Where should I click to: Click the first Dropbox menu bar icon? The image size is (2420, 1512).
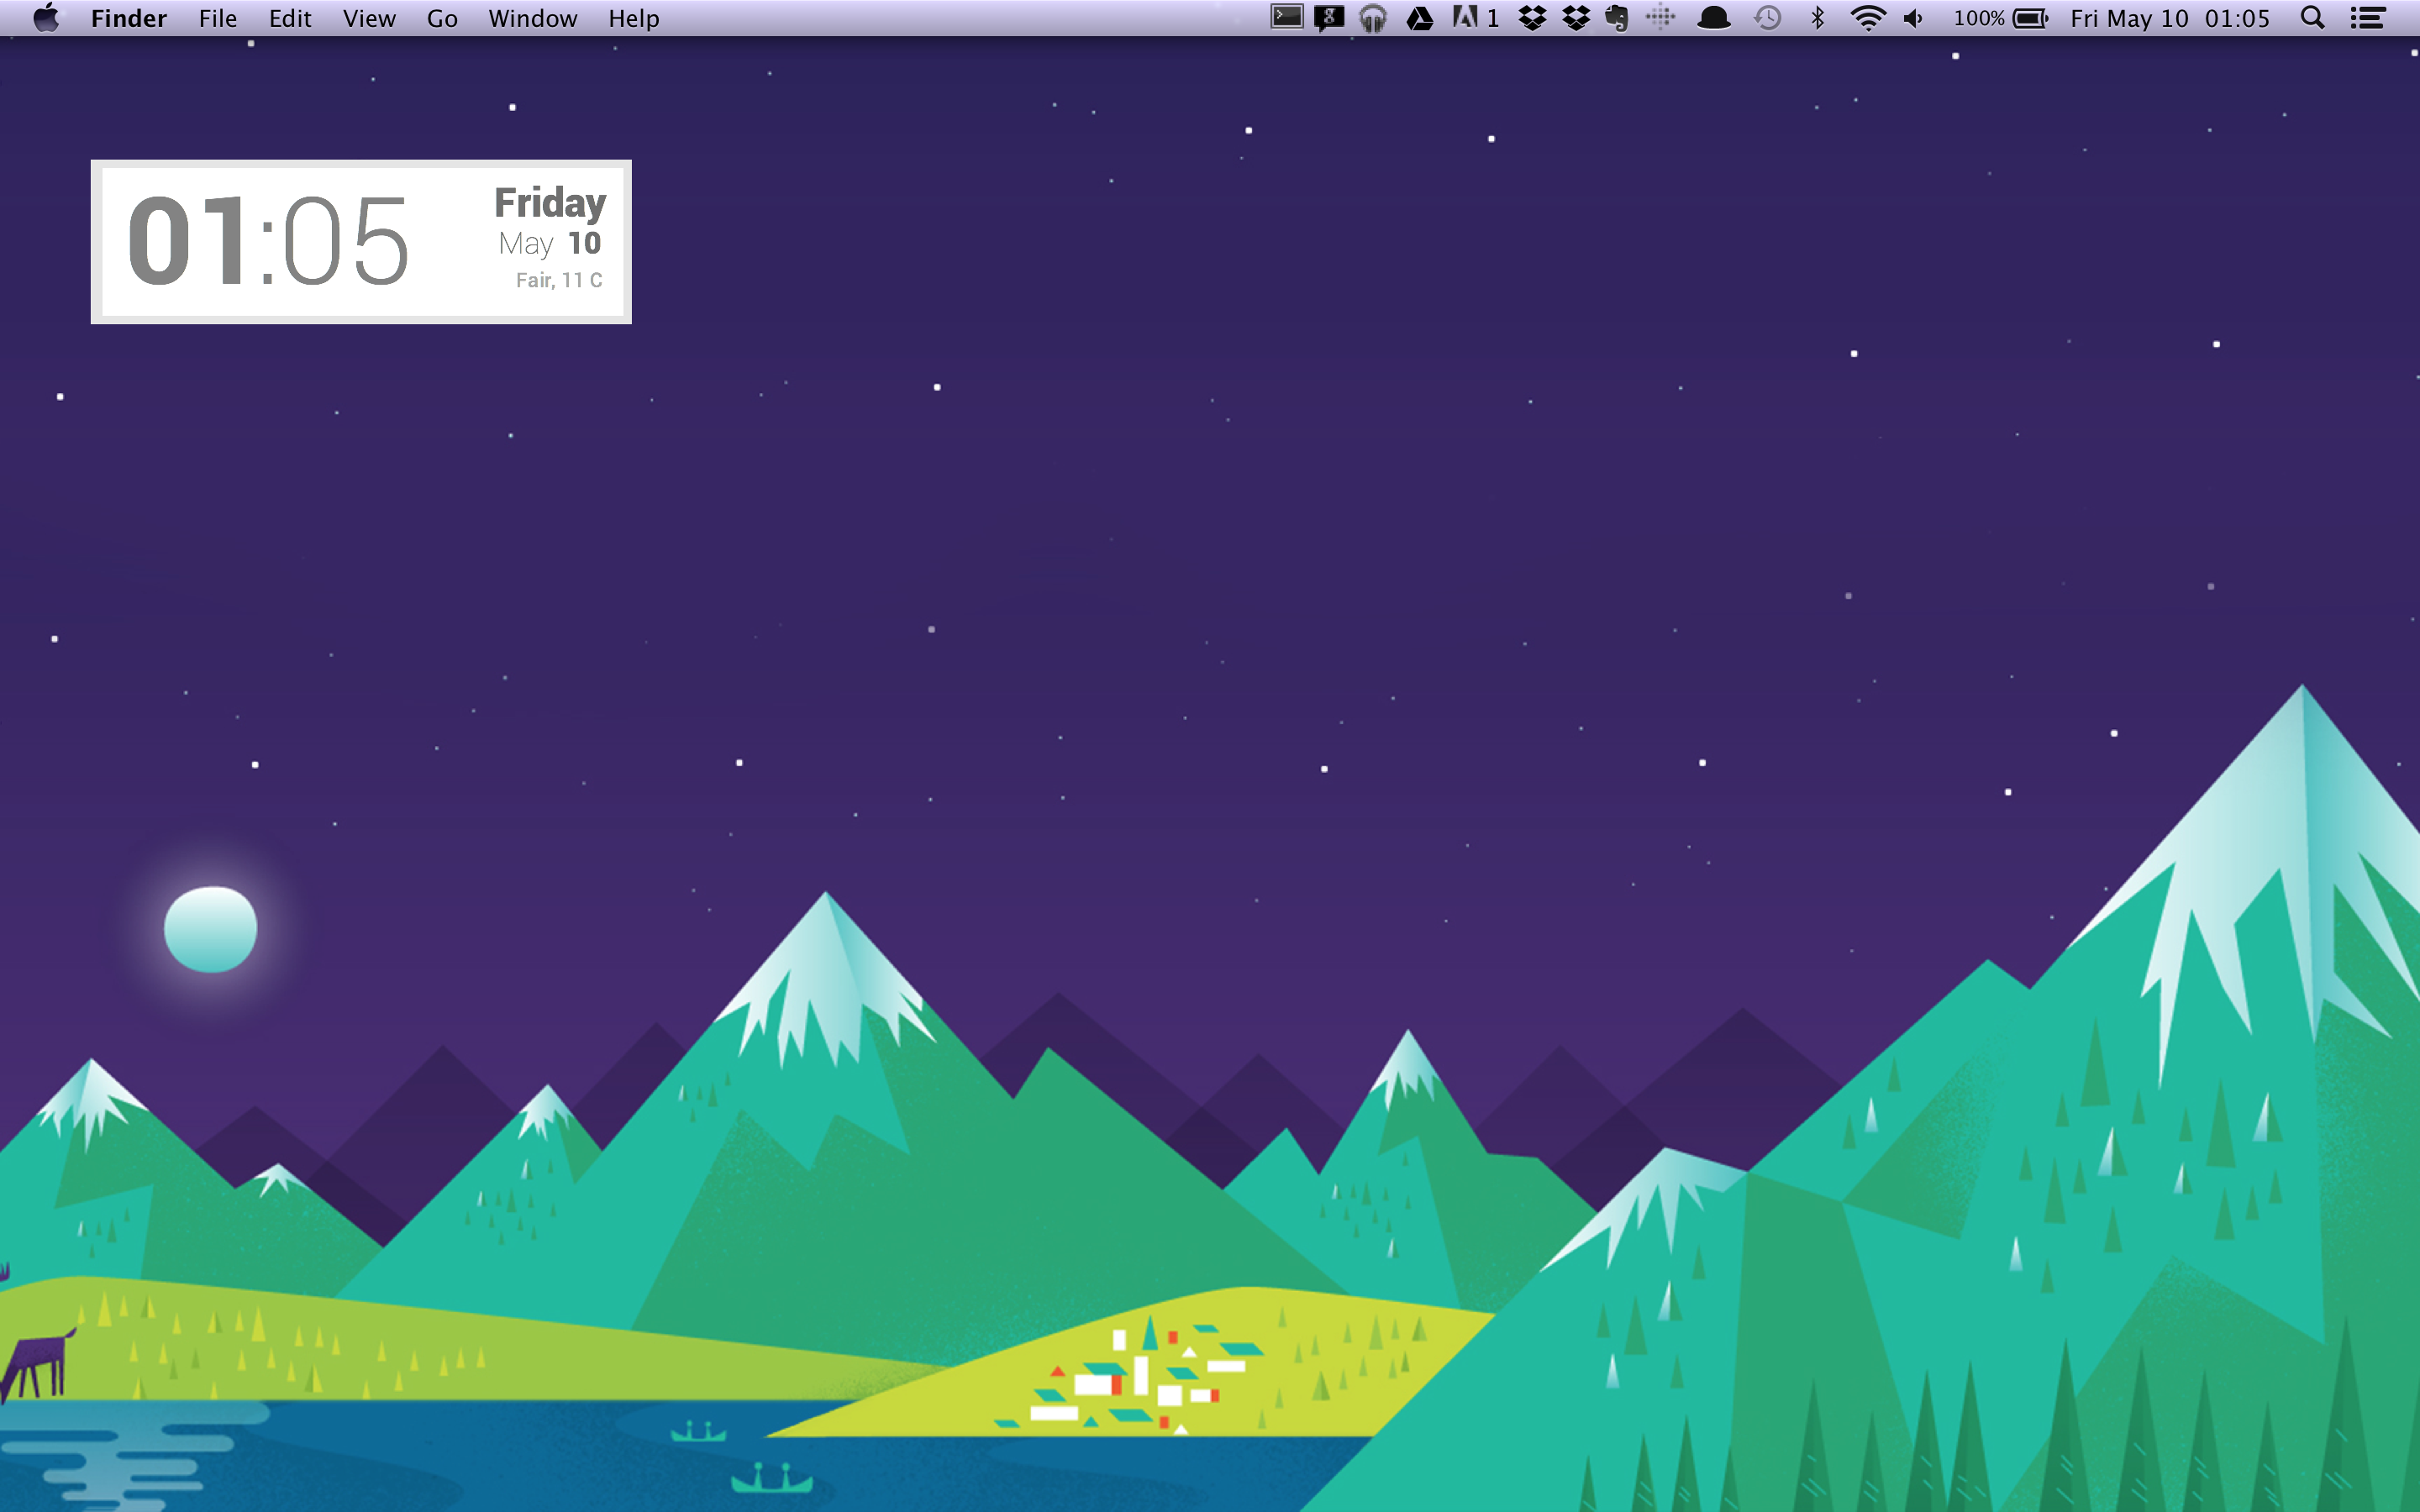tap(1532, 18)
